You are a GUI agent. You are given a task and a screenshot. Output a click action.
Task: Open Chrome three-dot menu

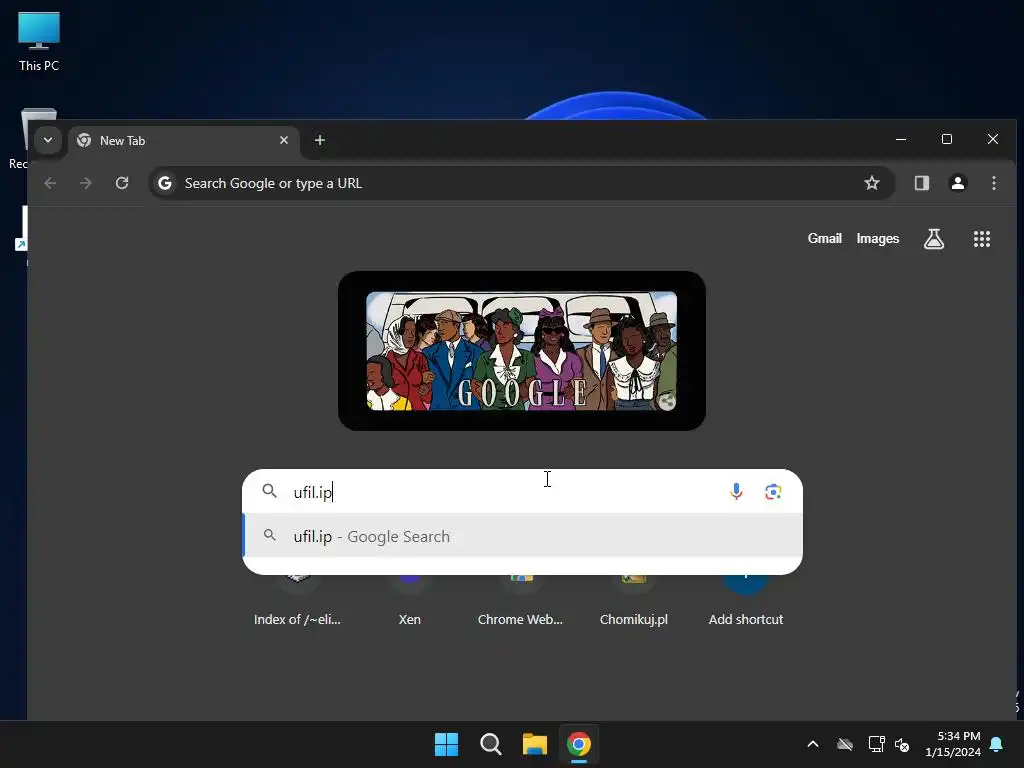click(x=994, y=184)
